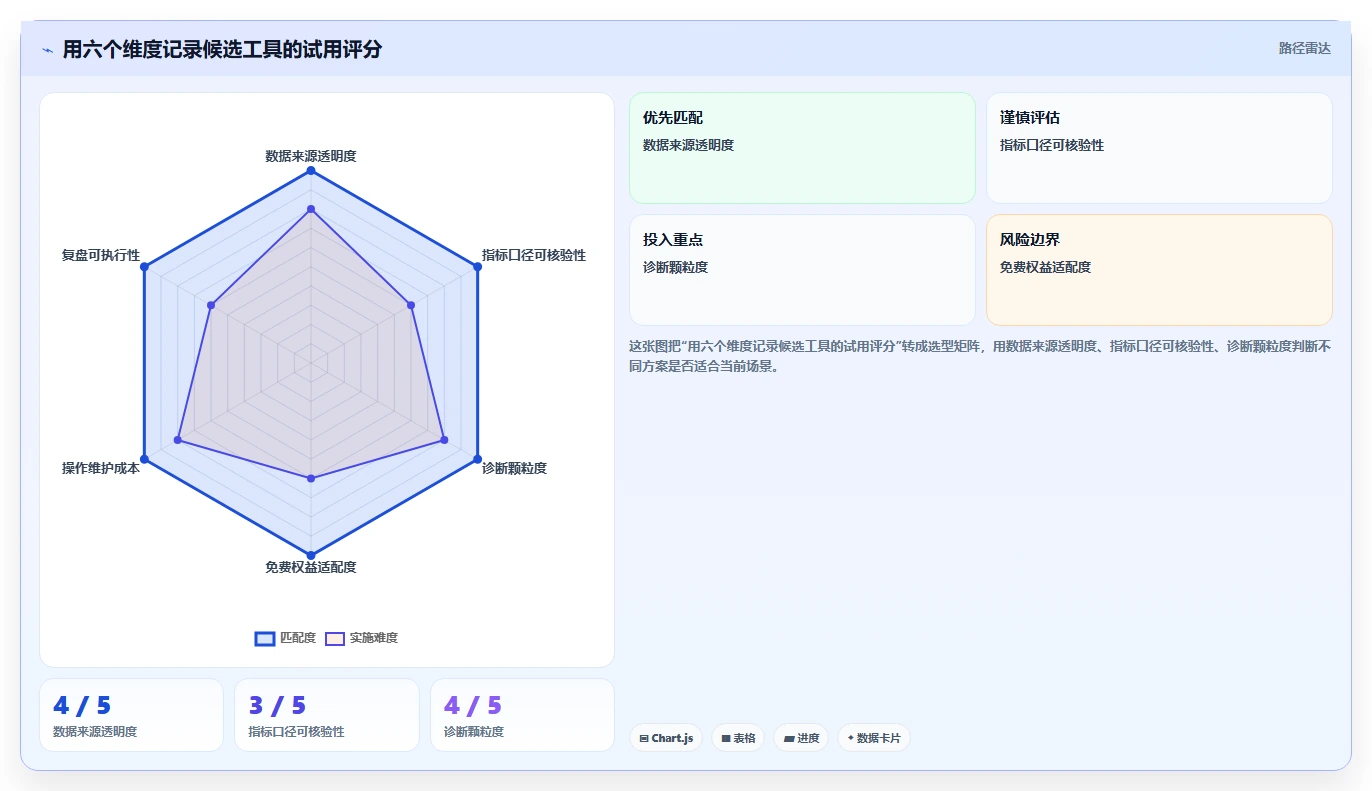Open the 风险边界 card

pos(1159,270)
